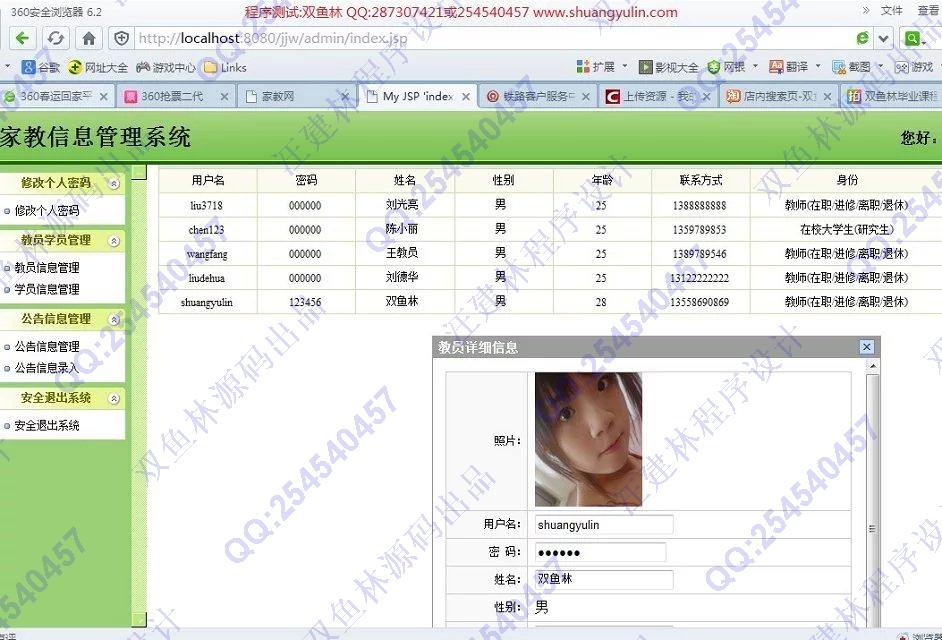The image size is (942, 640).
Task: Click the 联系方式 column header
Action: click(700, 180)
